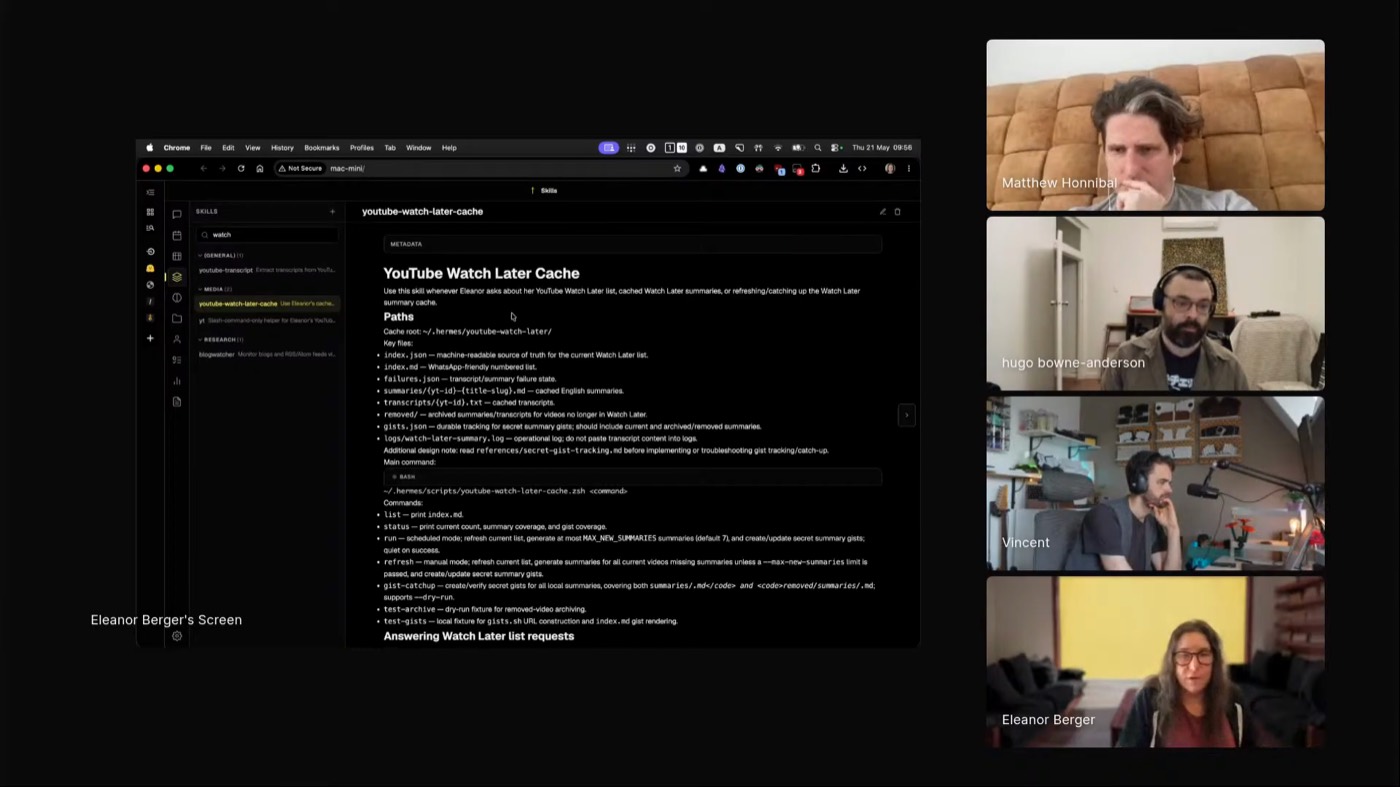Open the document icon in the sidebar
The image size is (1400, 787).
[x=177, y=402]
